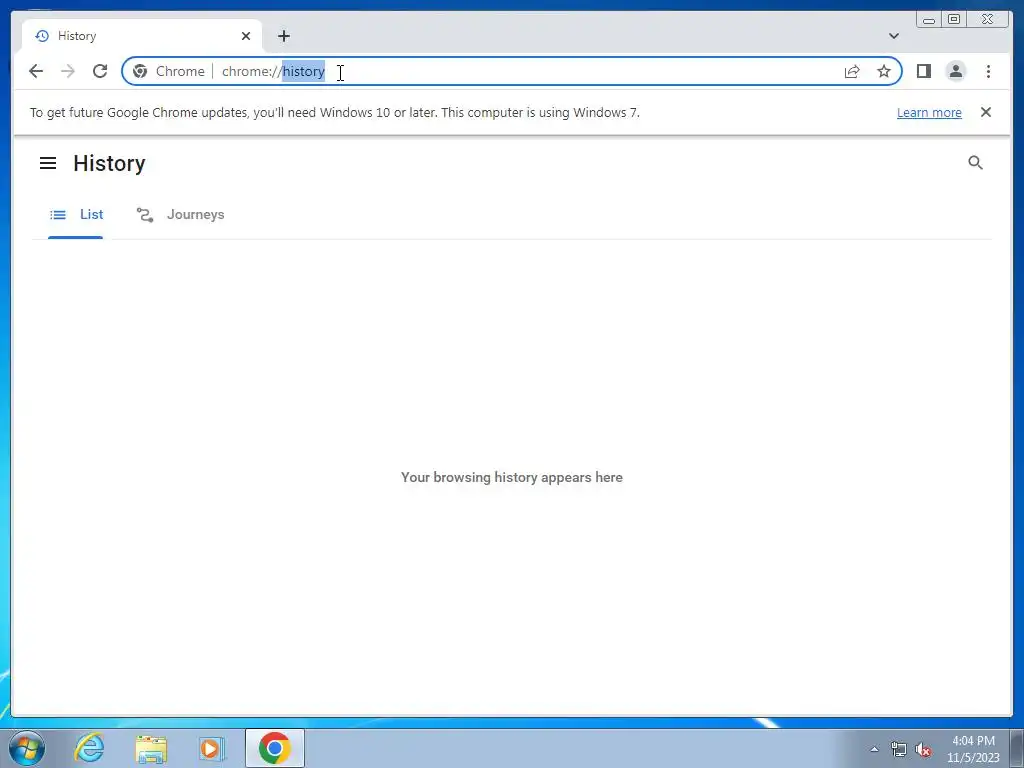
Task: Launch Windows Media Player from taskbar
Action: 212,748
